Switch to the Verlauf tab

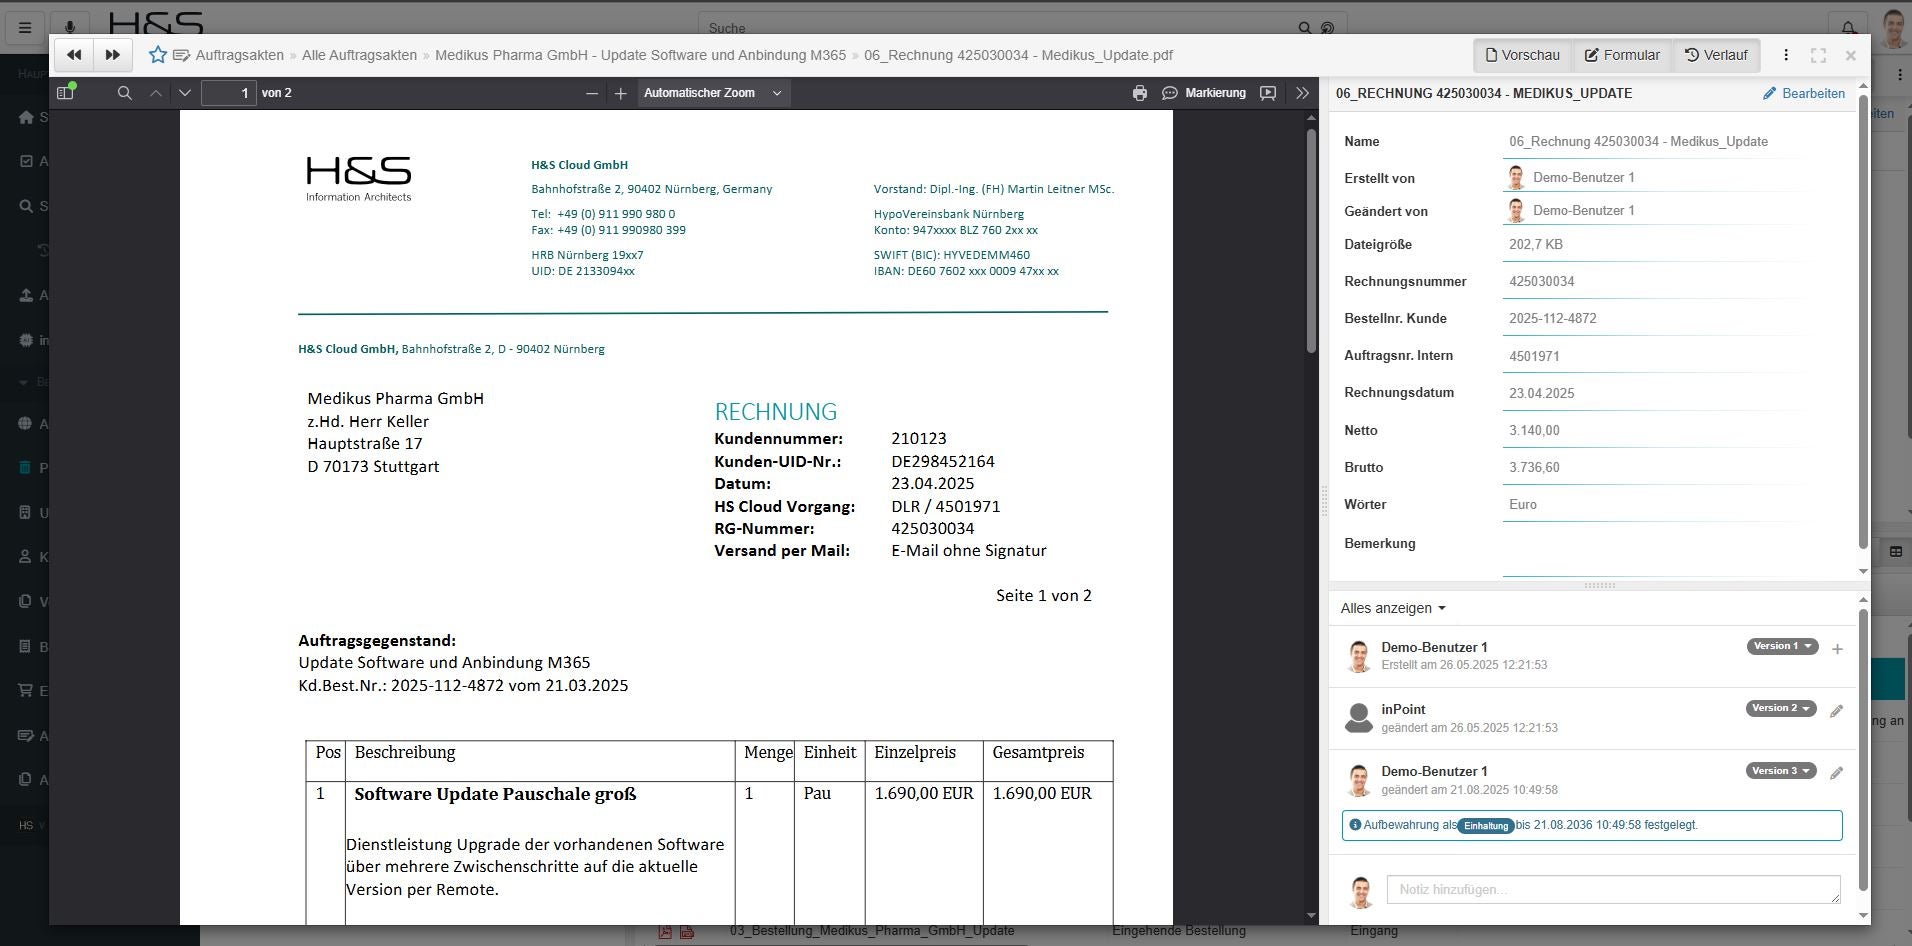(x=1716, y=55)
